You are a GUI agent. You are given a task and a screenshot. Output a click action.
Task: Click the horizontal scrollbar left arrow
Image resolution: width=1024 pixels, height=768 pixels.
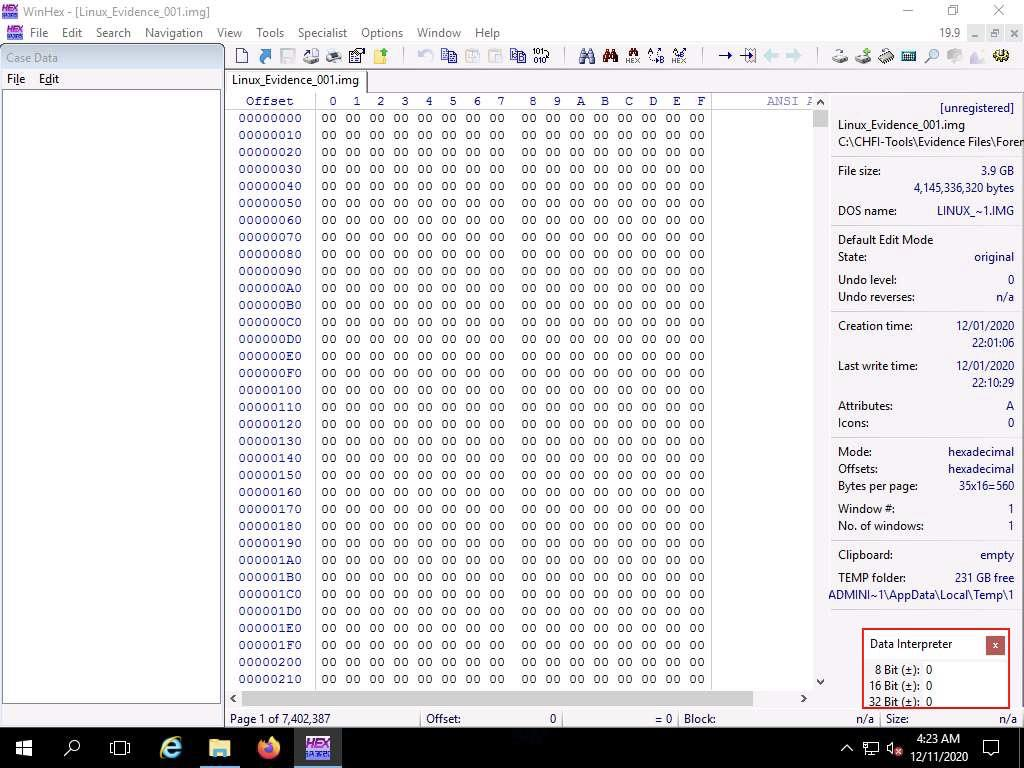233,698
